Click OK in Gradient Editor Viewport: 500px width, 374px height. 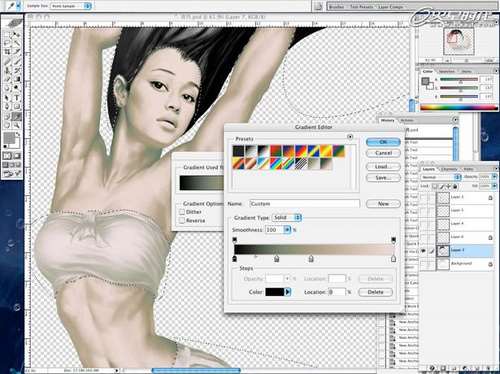(383, 142)
